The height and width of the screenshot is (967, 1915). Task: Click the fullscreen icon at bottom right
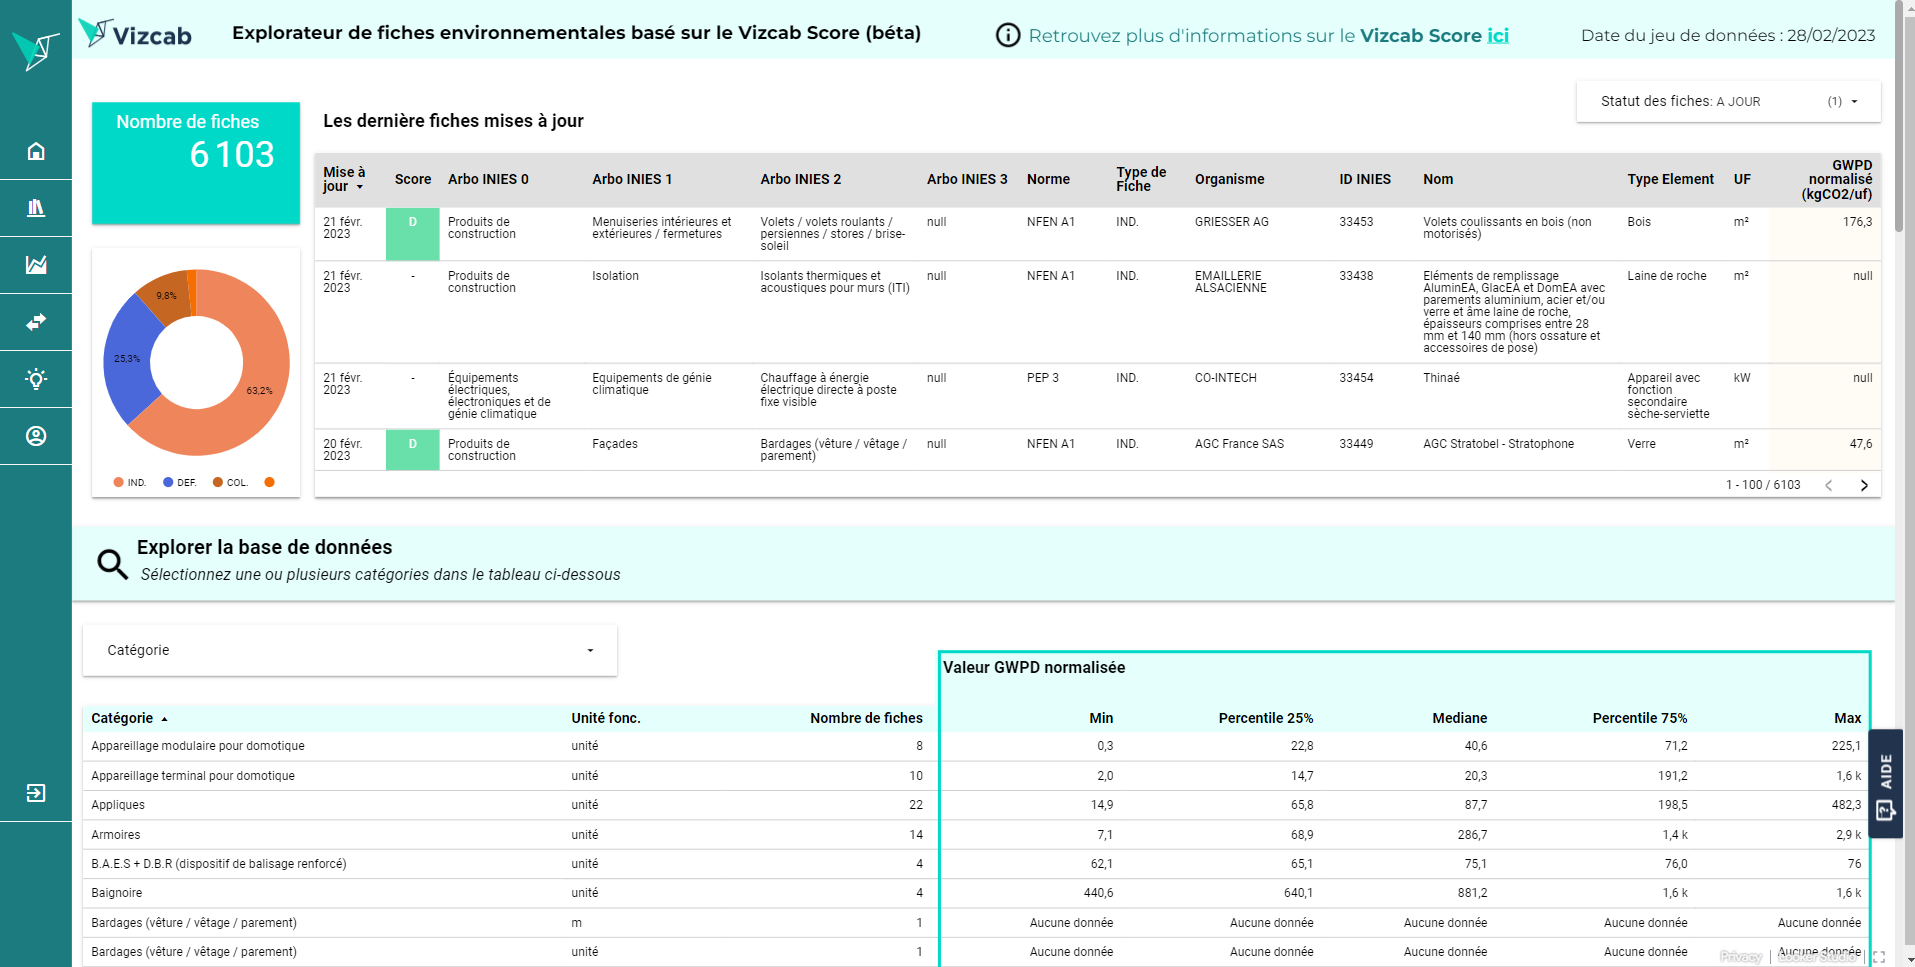tap(1879, 957)
